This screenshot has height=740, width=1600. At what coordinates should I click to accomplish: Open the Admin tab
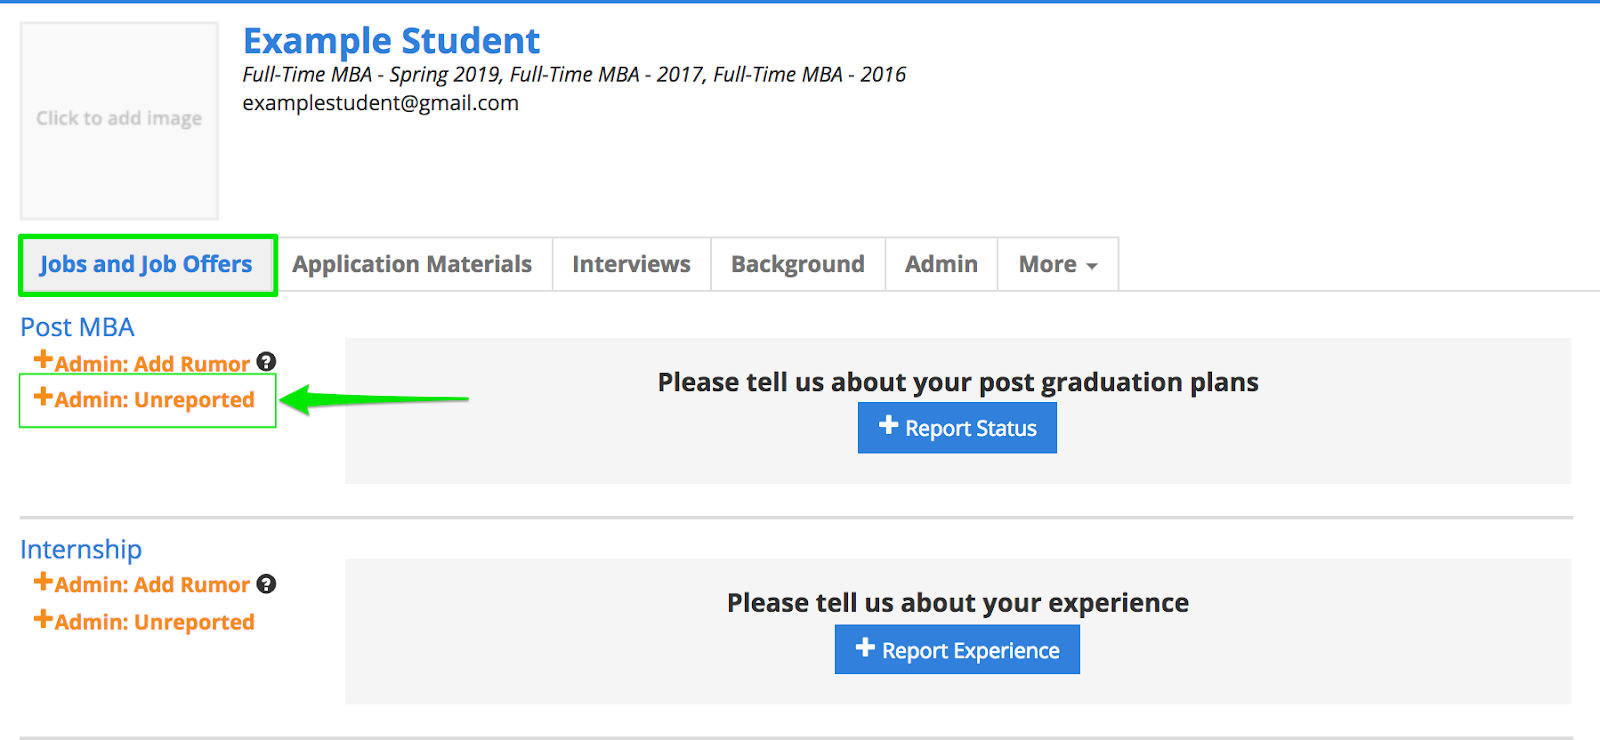tap(941, 265)
